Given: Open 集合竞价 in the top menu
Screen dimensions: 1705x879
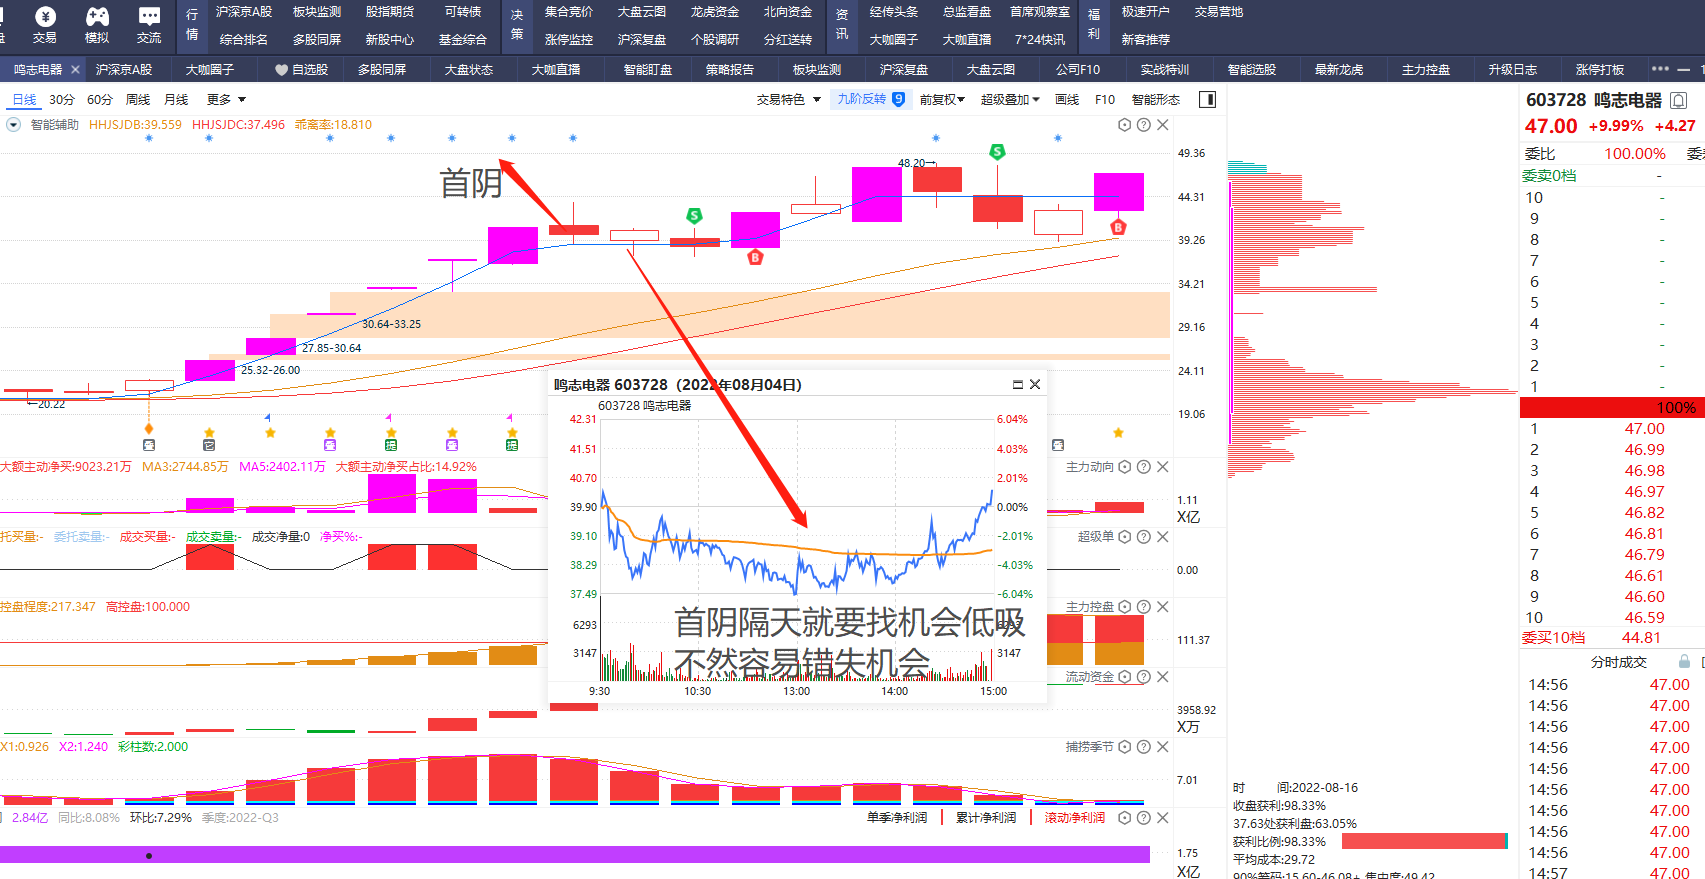Looking at the screenshot, I should tap(569, 12).
